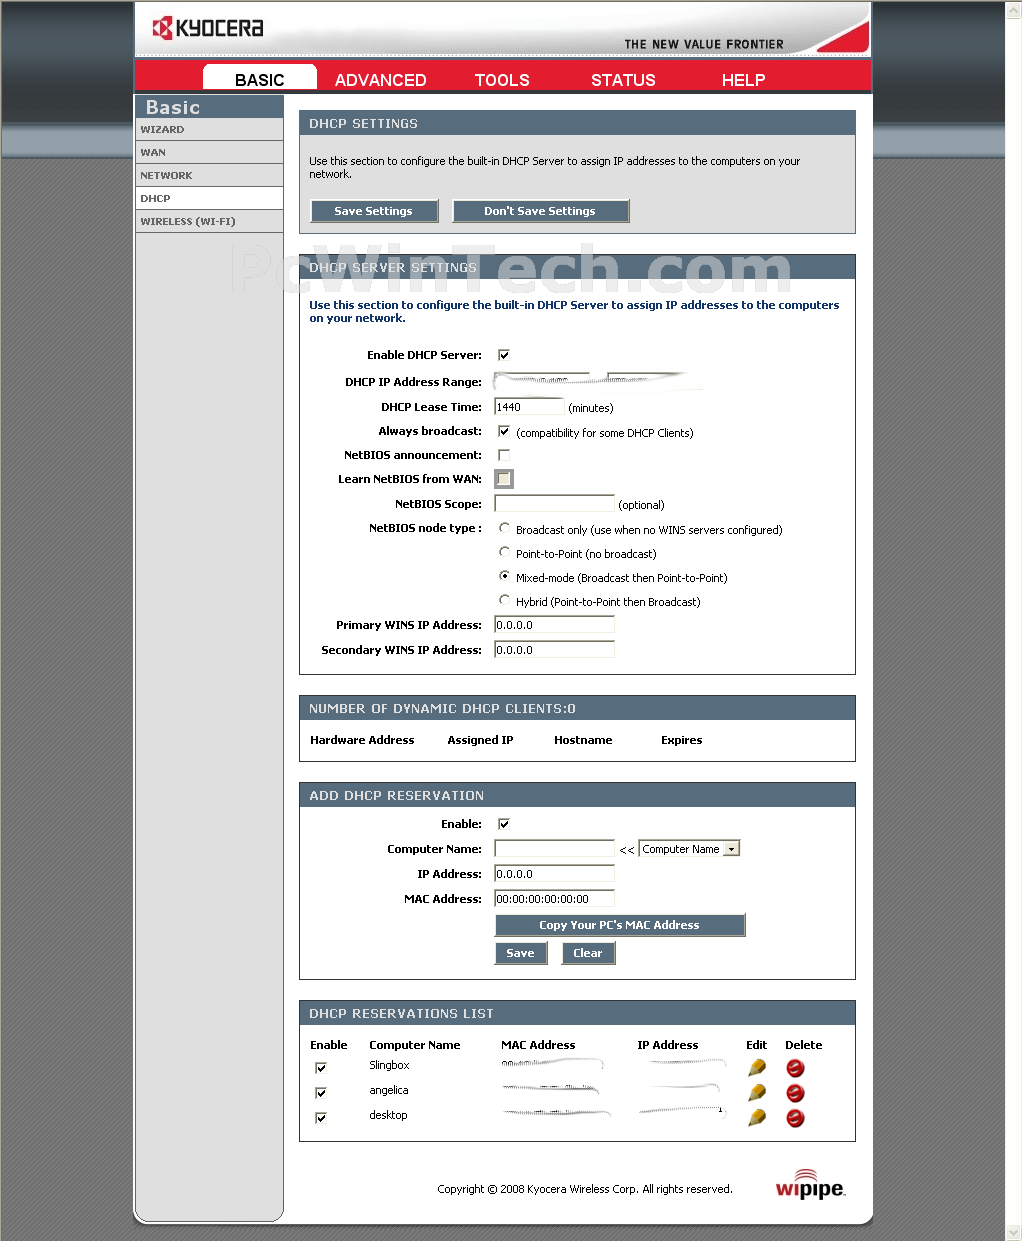The image size is (1022, 1241).
Task: Toggle Enable DHCP Server checkbox
Action: click(x=504, y=355)
